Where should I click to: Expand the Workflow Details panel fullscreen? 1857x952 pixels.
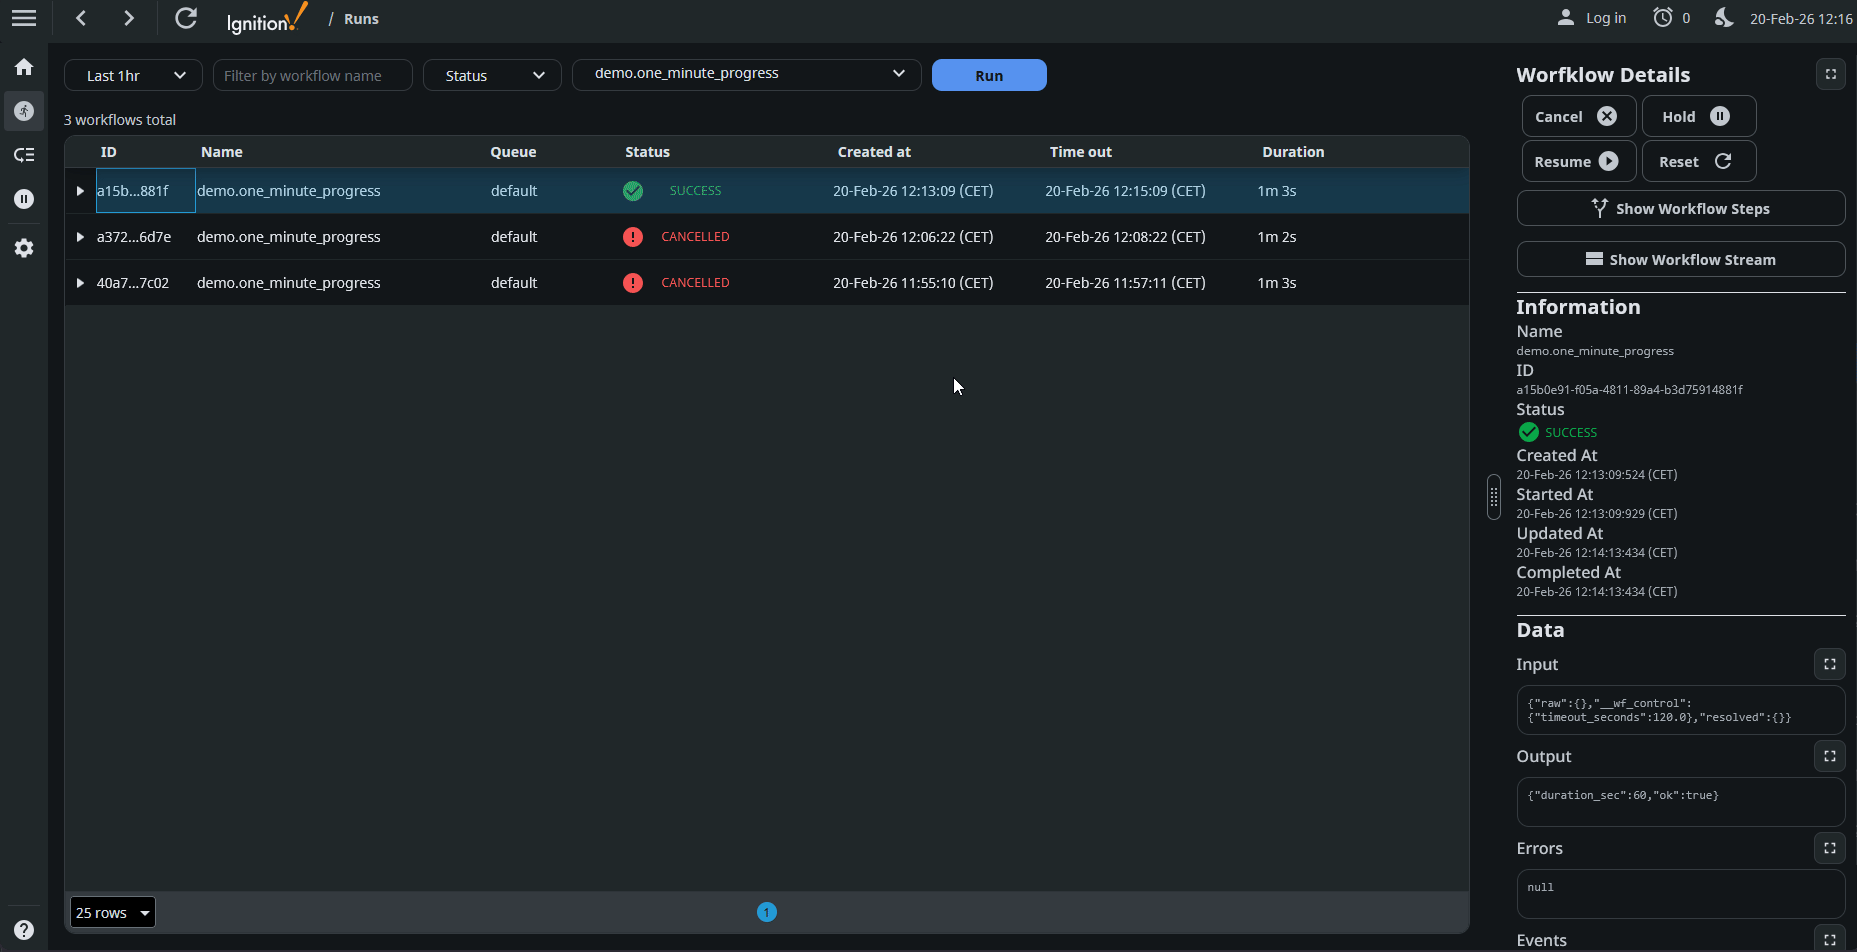coord(1830,74)
